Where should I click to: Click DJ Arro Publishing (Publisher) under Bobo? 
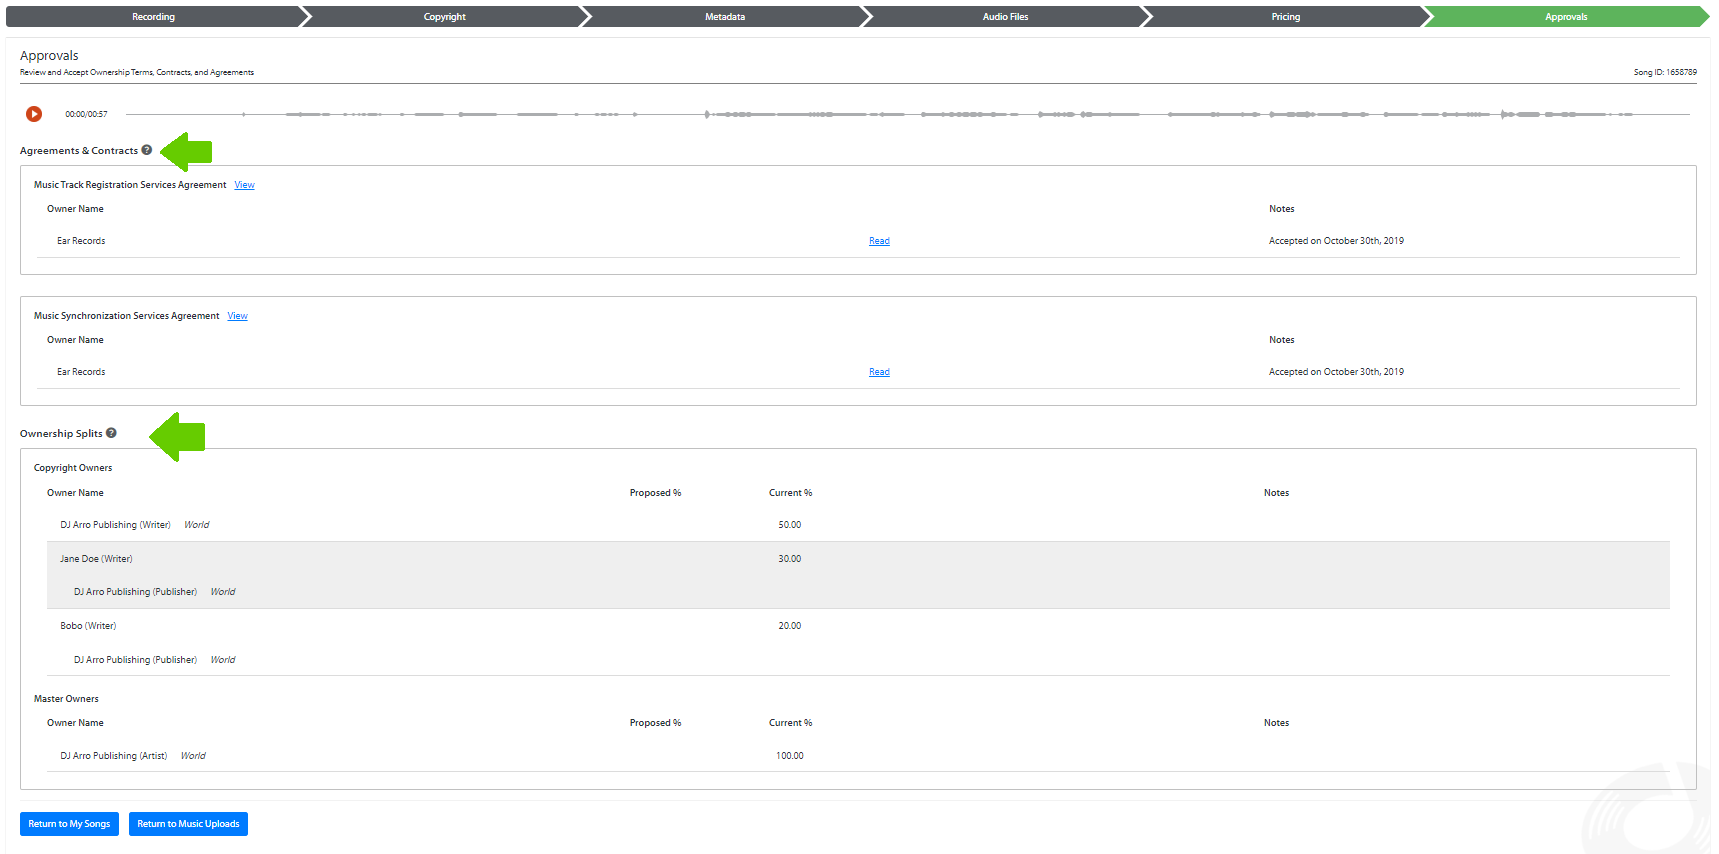coord(135,660)
